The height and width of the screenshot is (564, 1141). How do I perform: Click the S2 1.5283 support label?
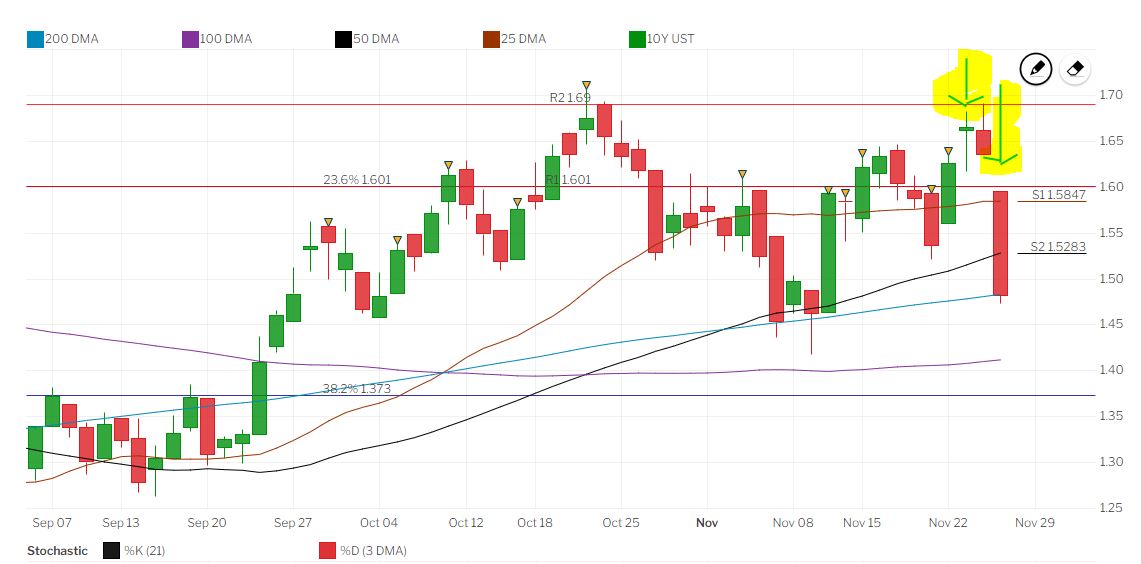(1059, 246)
